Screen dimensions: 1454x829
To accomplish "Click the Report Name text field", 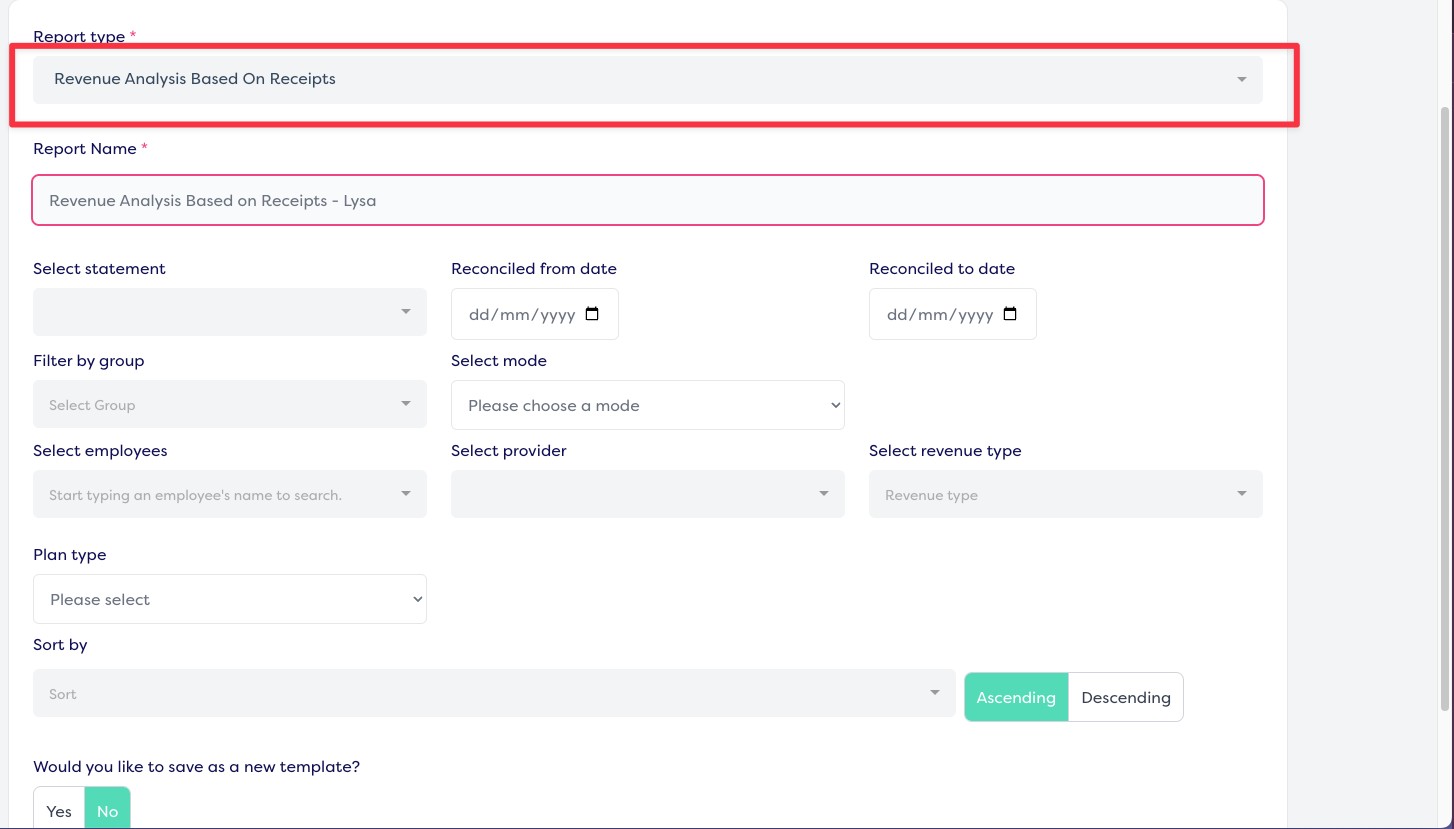I will (x=647, y=200).
